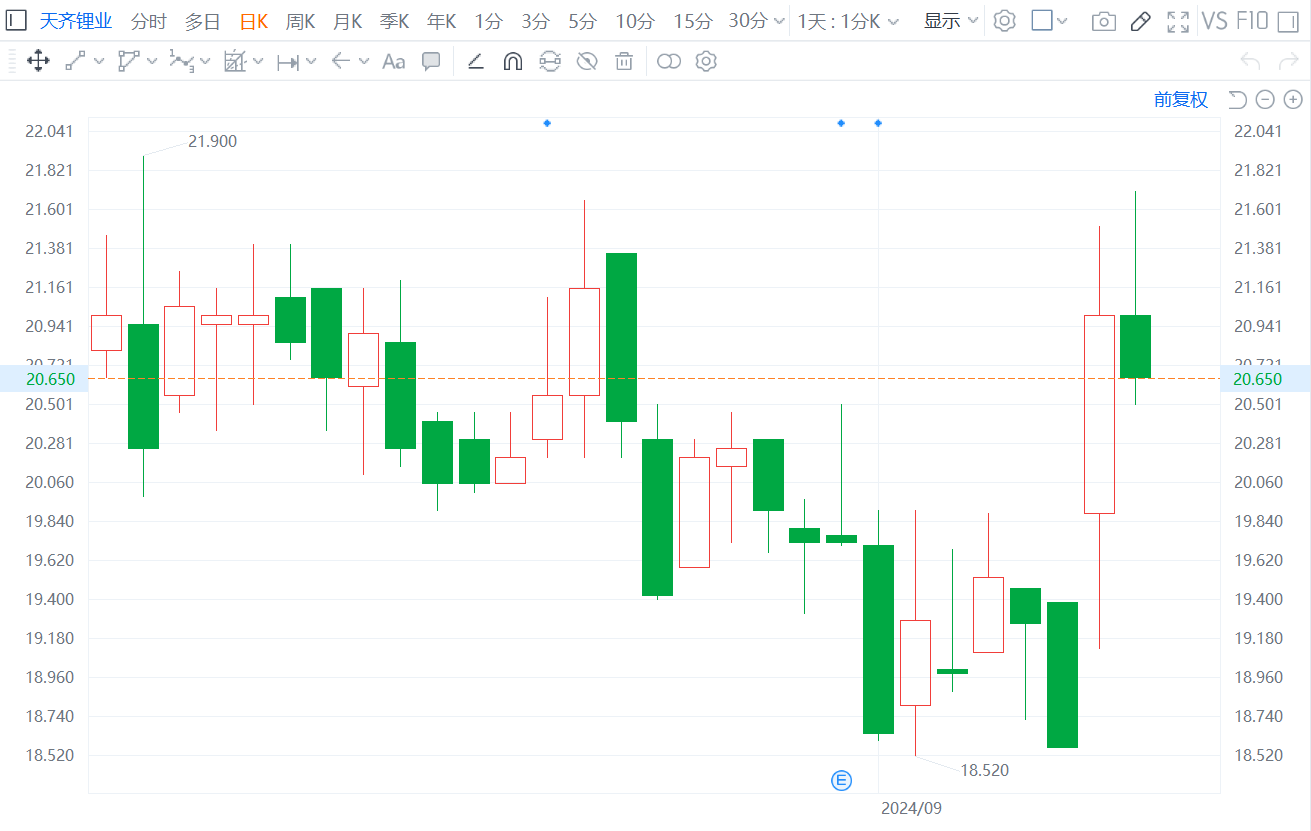Select the arrow annotation tool
Screen dimensions: 1311x831
coord(340,62)
